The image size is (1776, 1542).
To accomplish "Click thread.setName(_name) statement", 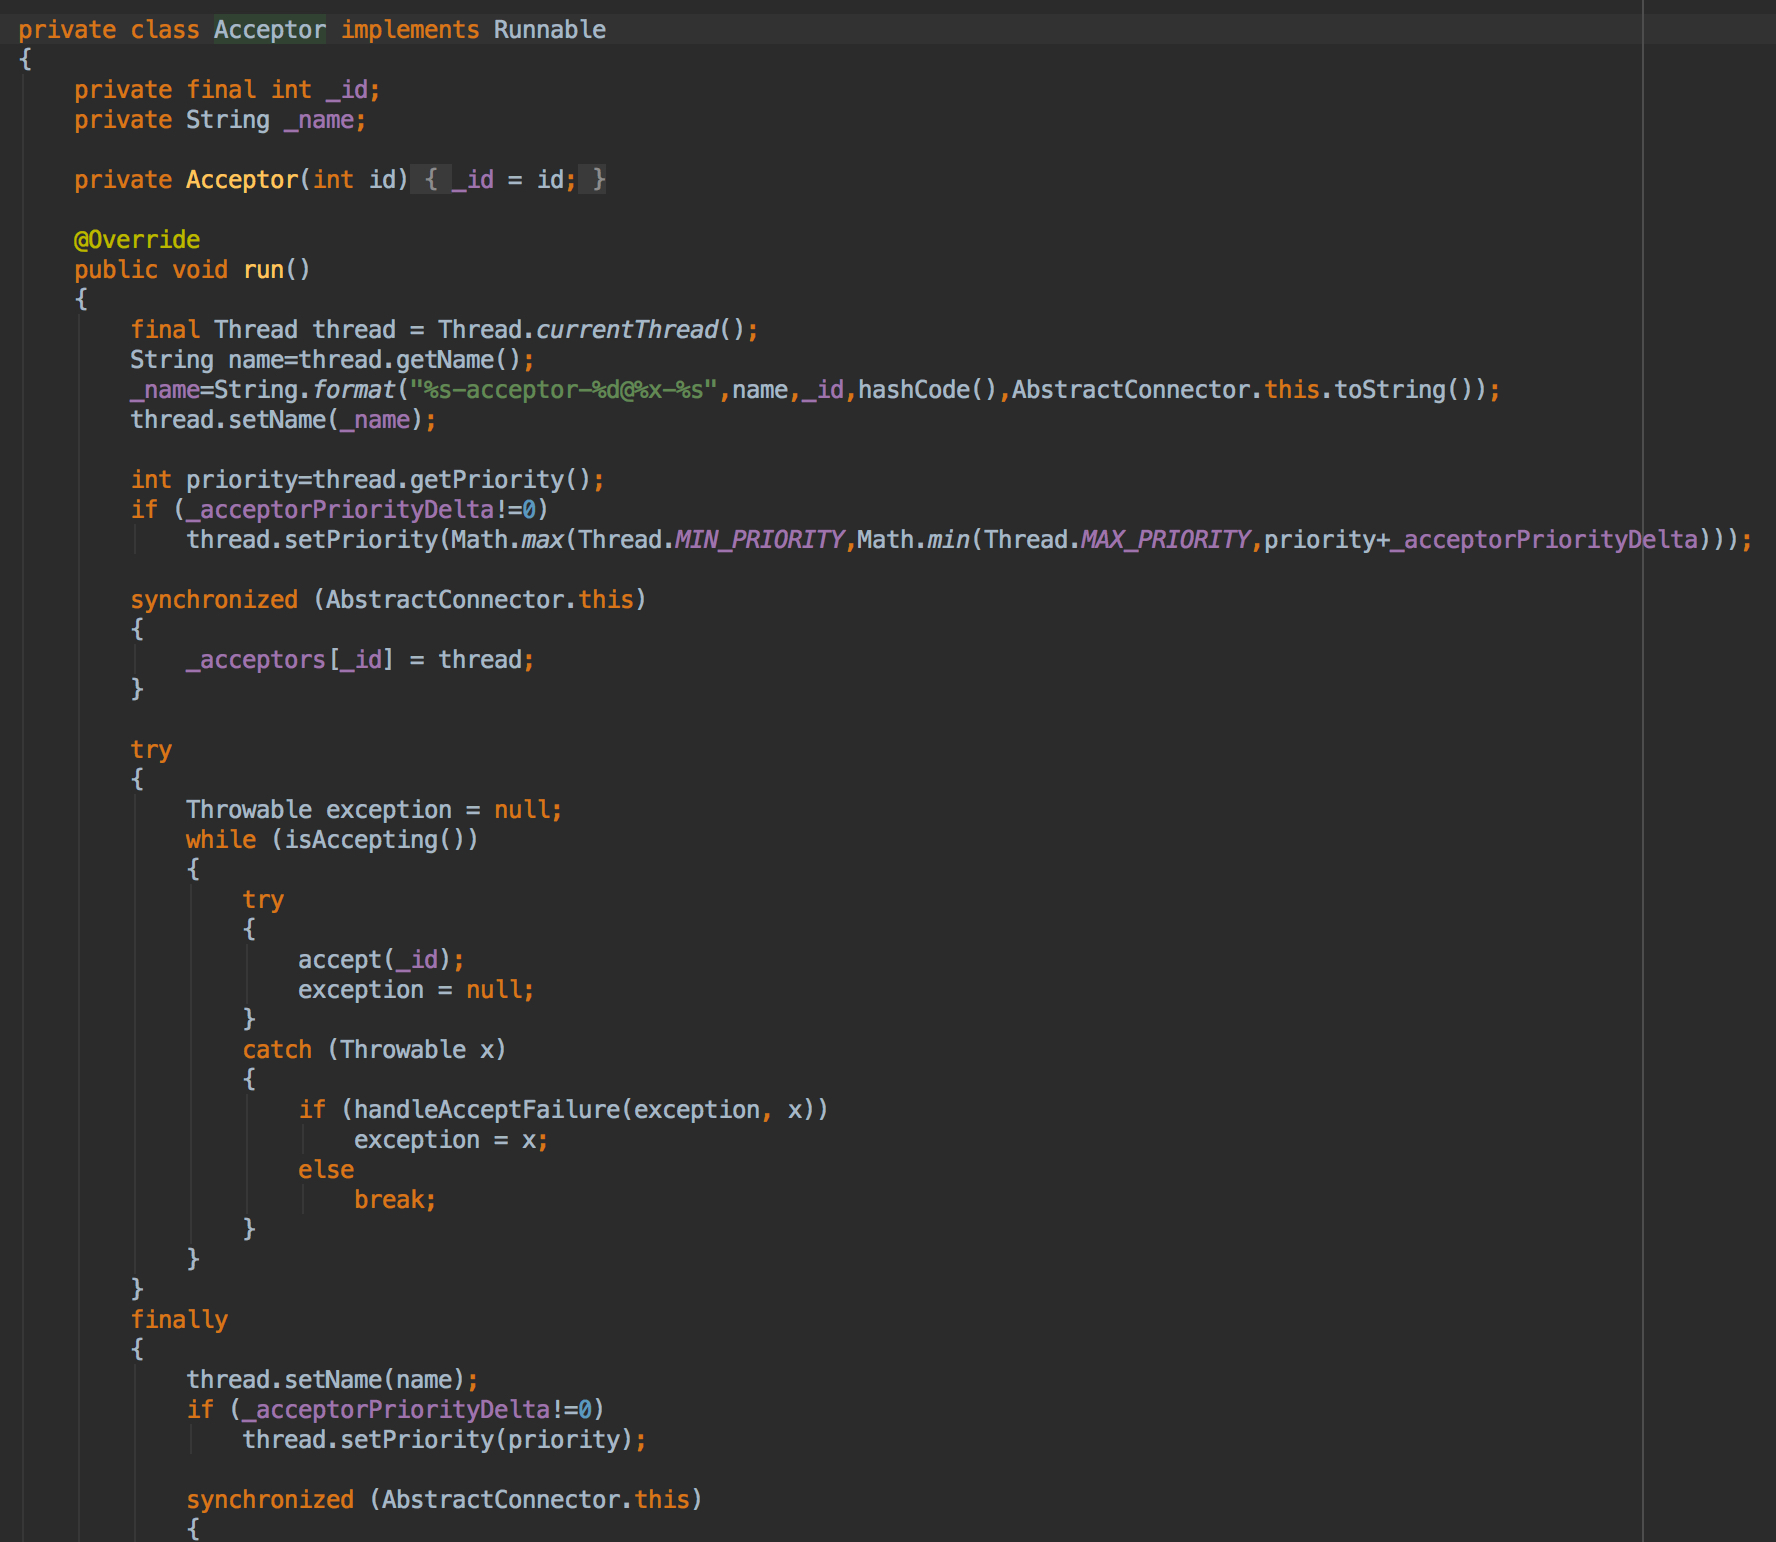I will click(283, 420).
